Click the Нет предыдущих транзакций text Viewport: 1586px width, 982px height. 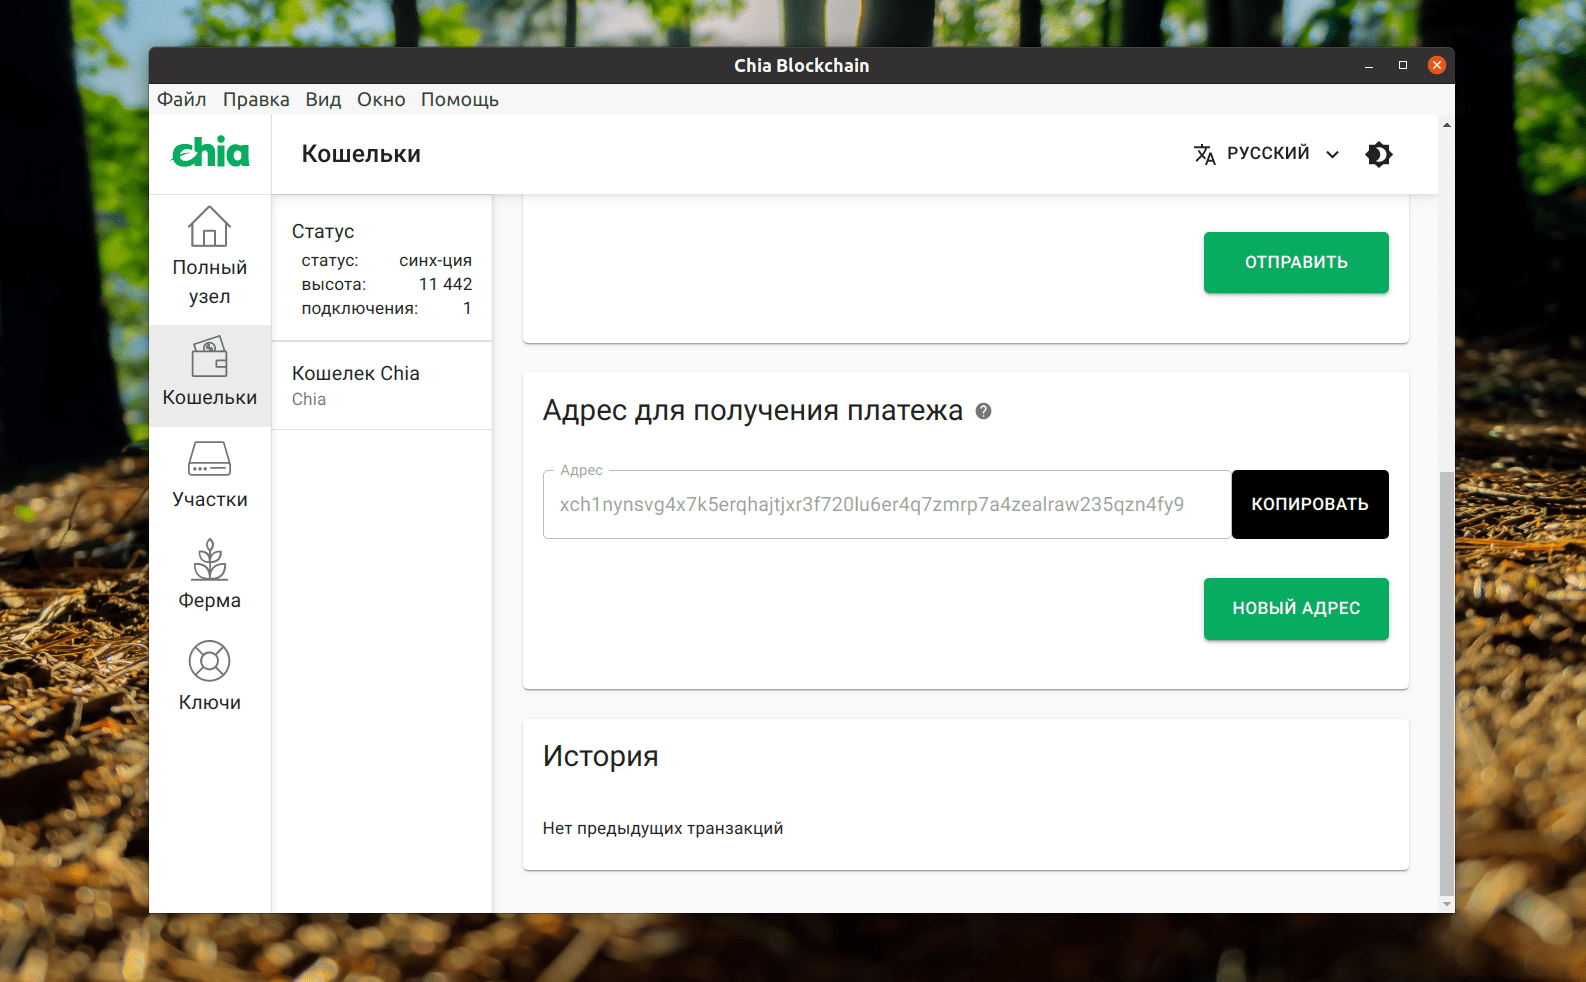pyautogui.click(x=663, y=828)
